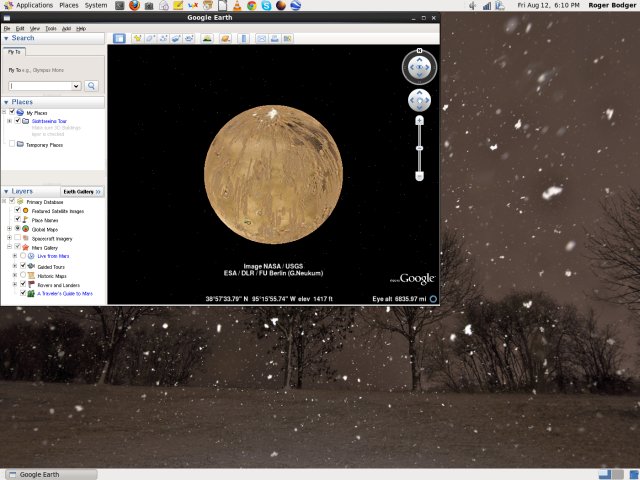Print the current view
Image resolution: width=640 pixels, height=480 pixels.
(x=275, y=38)
